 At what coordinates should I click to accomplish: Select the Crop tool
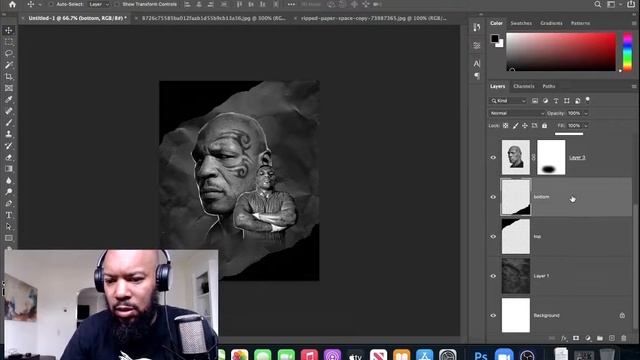tap(9, 76)
